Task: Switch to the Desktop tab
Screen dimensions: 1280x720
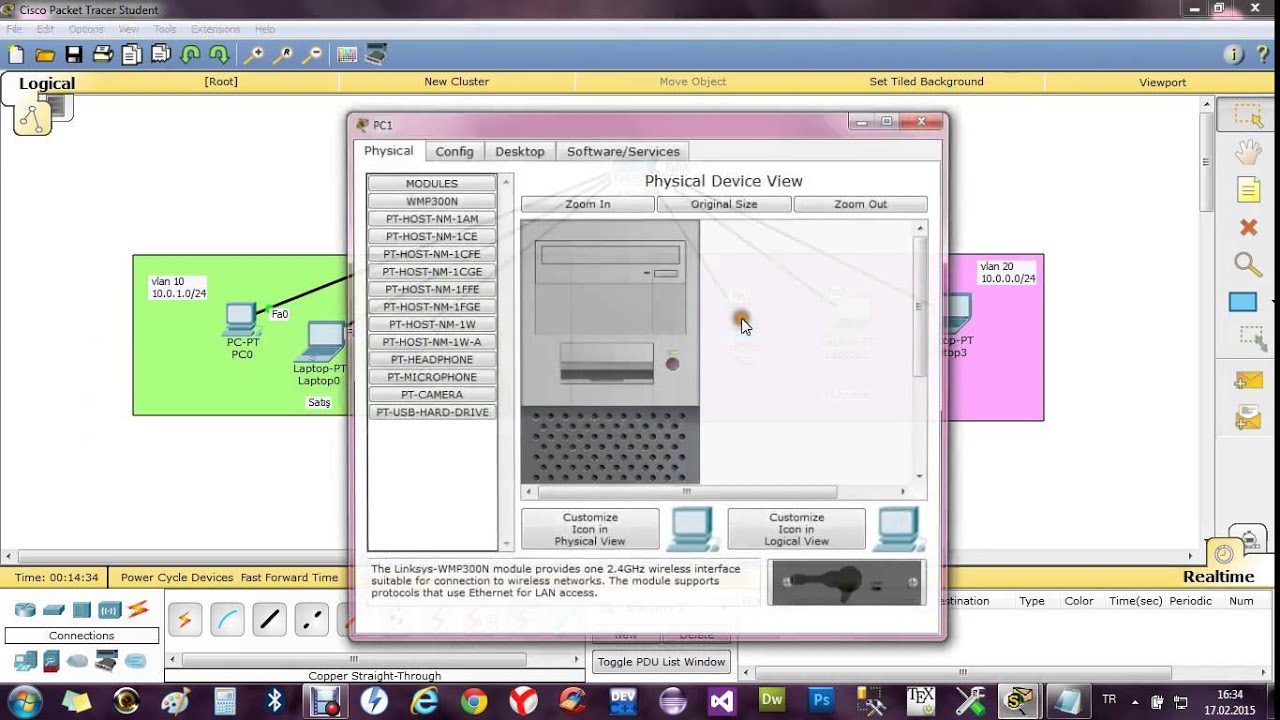Action: 520,151
